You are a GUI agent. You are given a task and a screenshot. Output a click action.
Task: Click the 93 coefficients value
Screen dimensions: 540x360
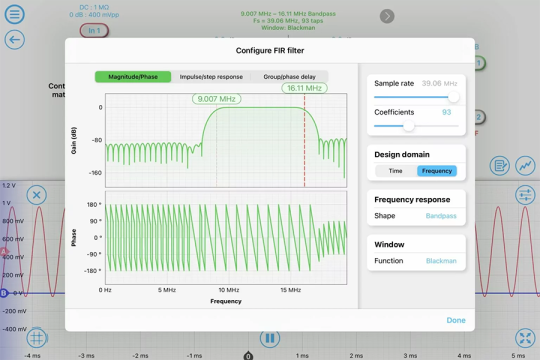pos(446,112)
